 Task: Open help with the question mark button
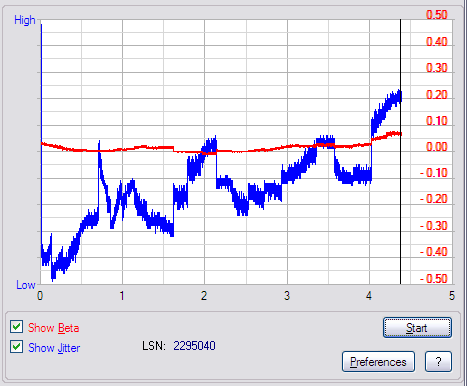pyautogui.click(x=438, y=362)
